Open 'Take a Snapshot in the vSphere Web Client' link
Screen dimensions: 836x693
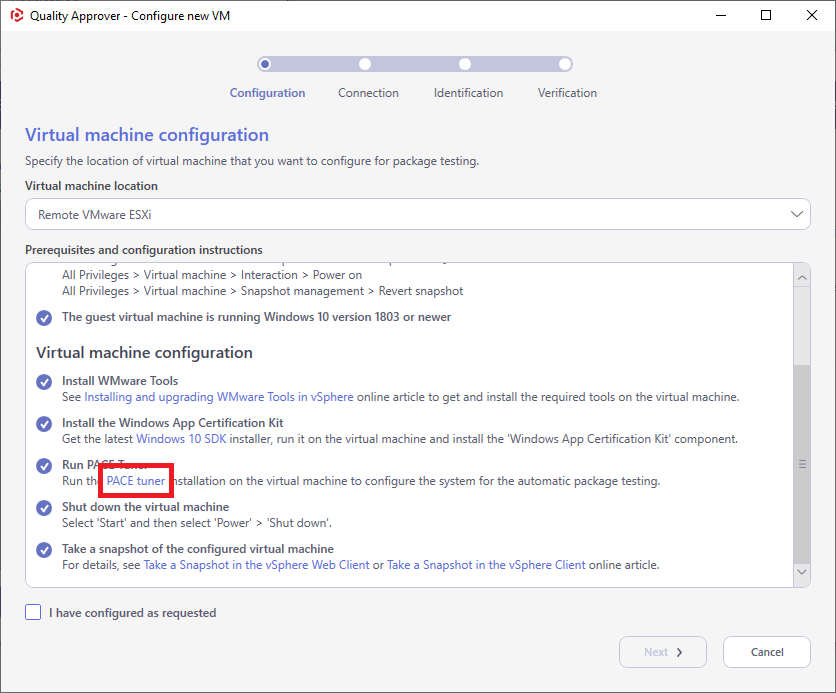[256, 565]
